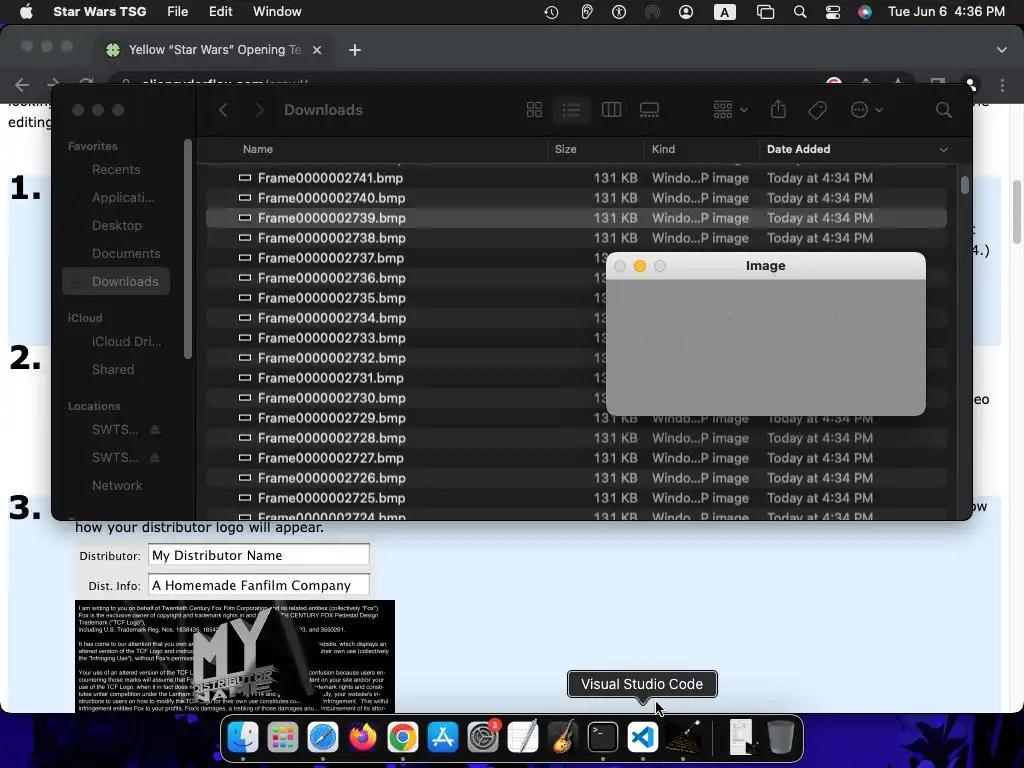
Task: Select iCloud Drive in Finder sidebar
Action: 116,342
